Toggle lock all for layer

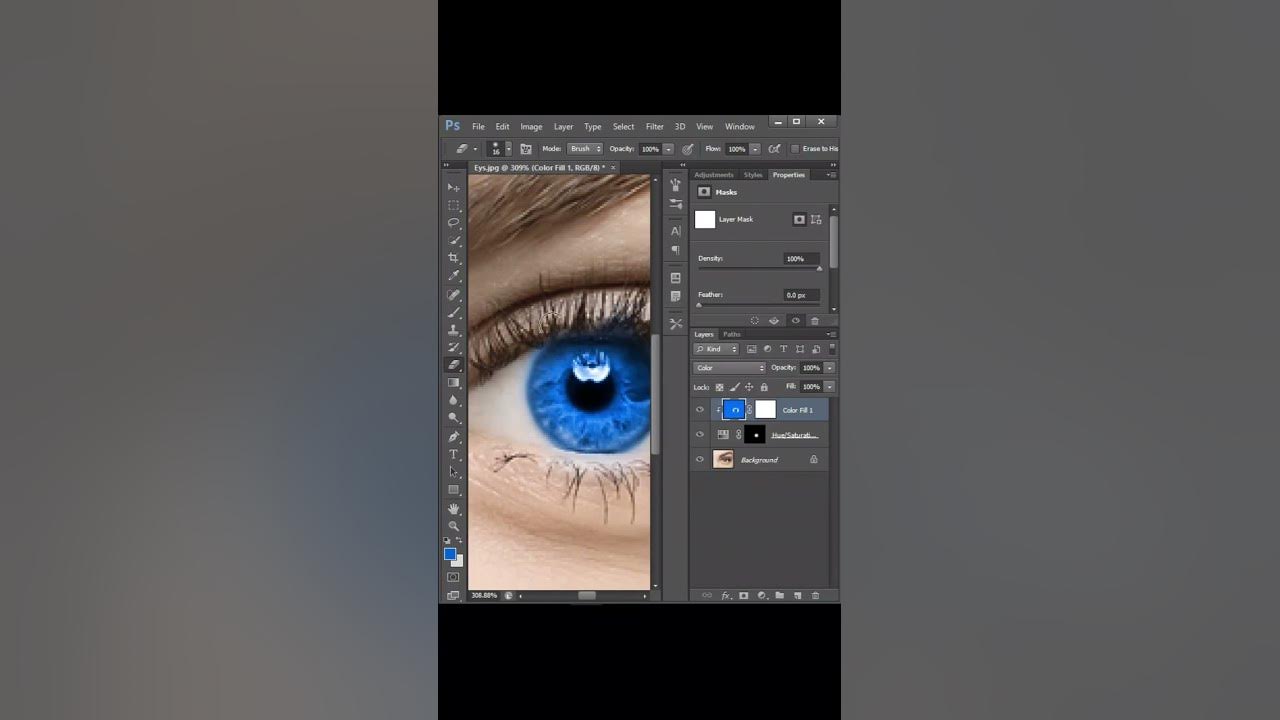(x=764, y=387)
